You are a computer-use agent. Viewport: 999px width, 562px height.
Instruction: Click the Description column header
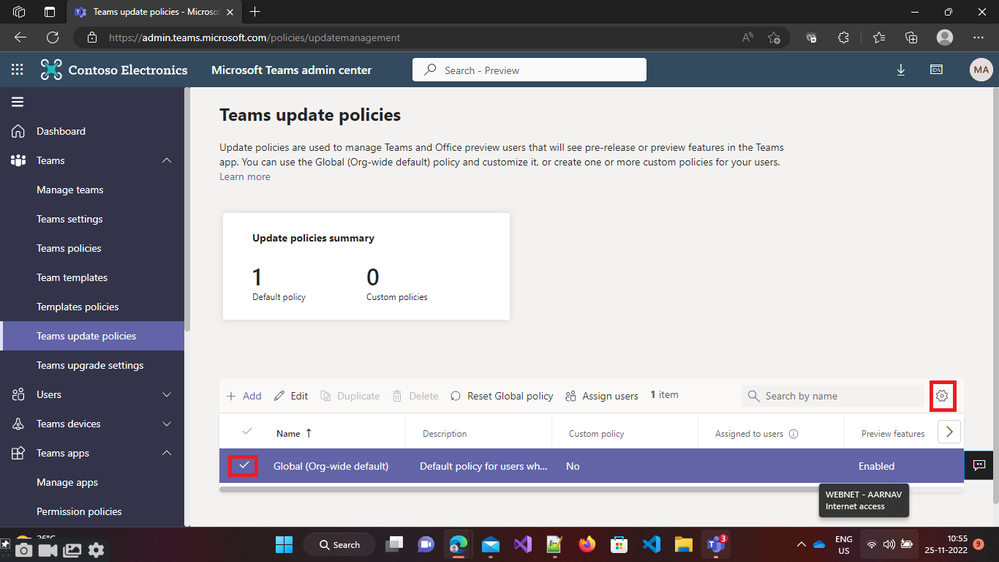[445, 434]
